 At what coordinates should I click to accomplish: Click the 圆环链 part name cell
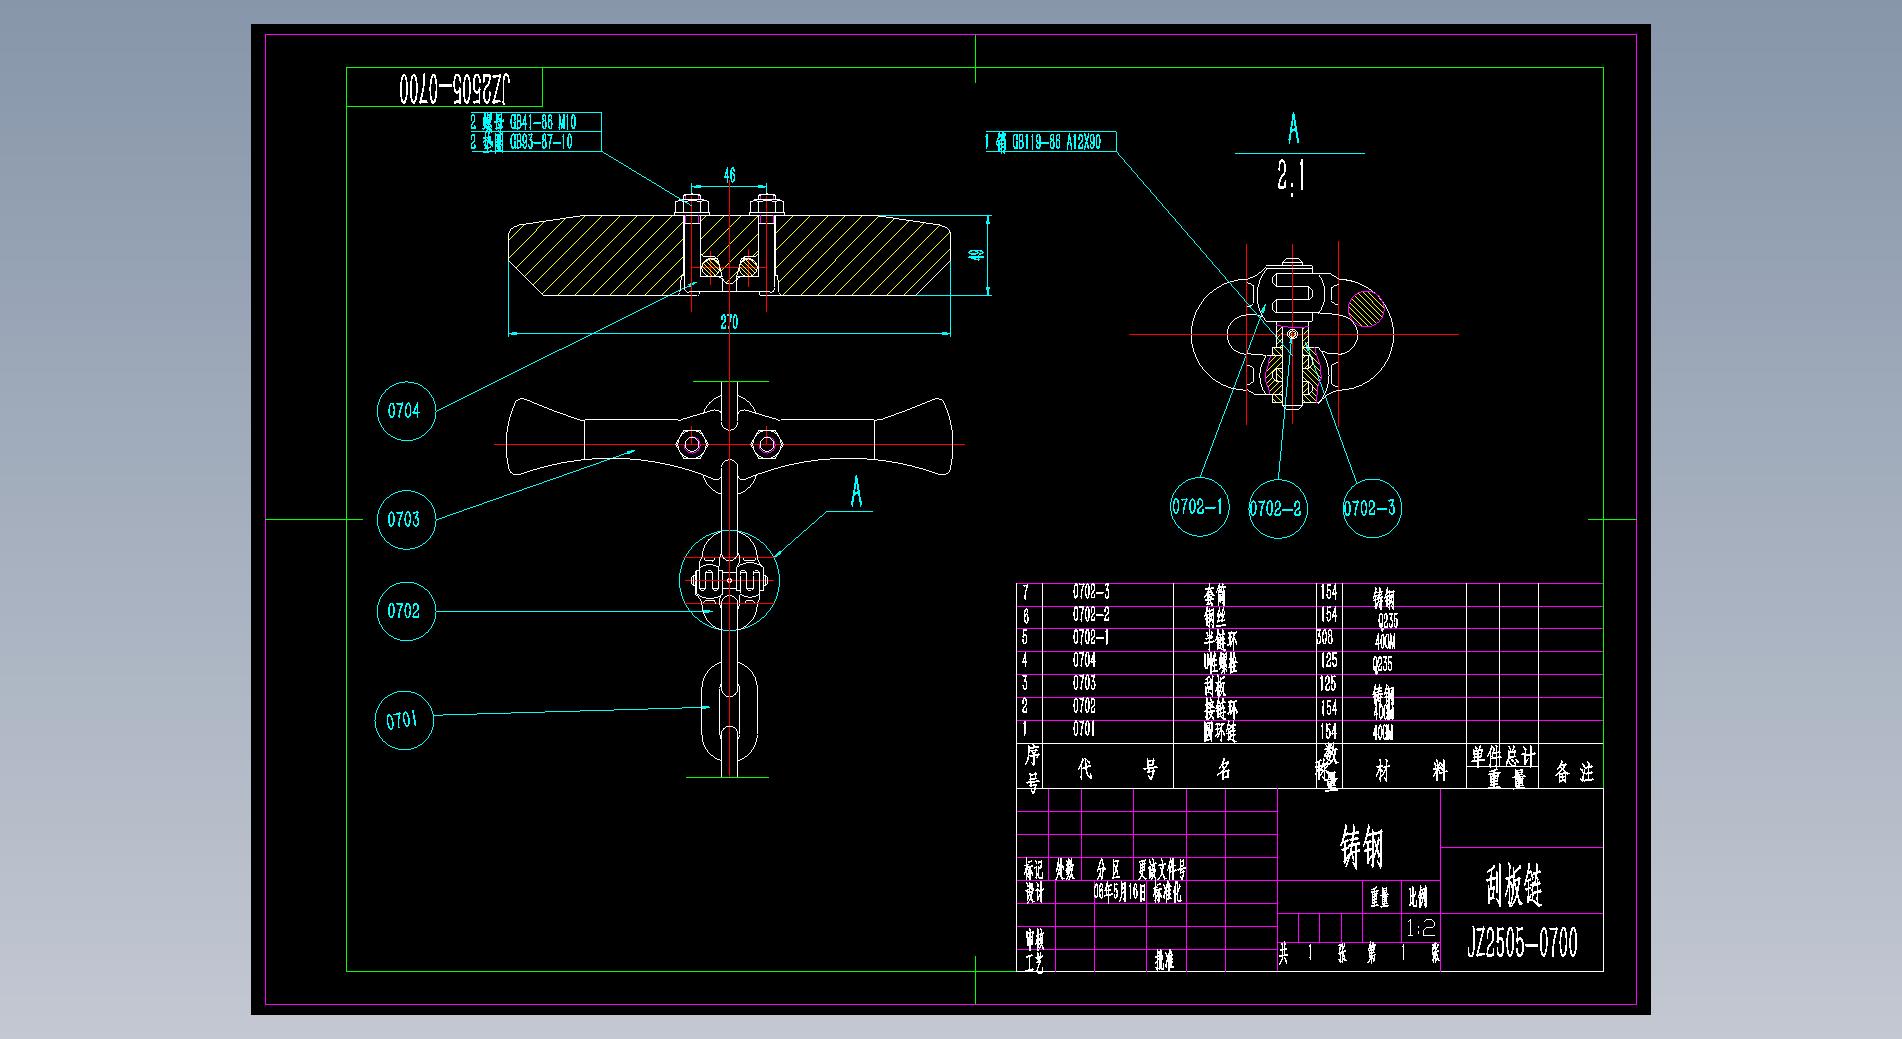(x=1220, y=732)
